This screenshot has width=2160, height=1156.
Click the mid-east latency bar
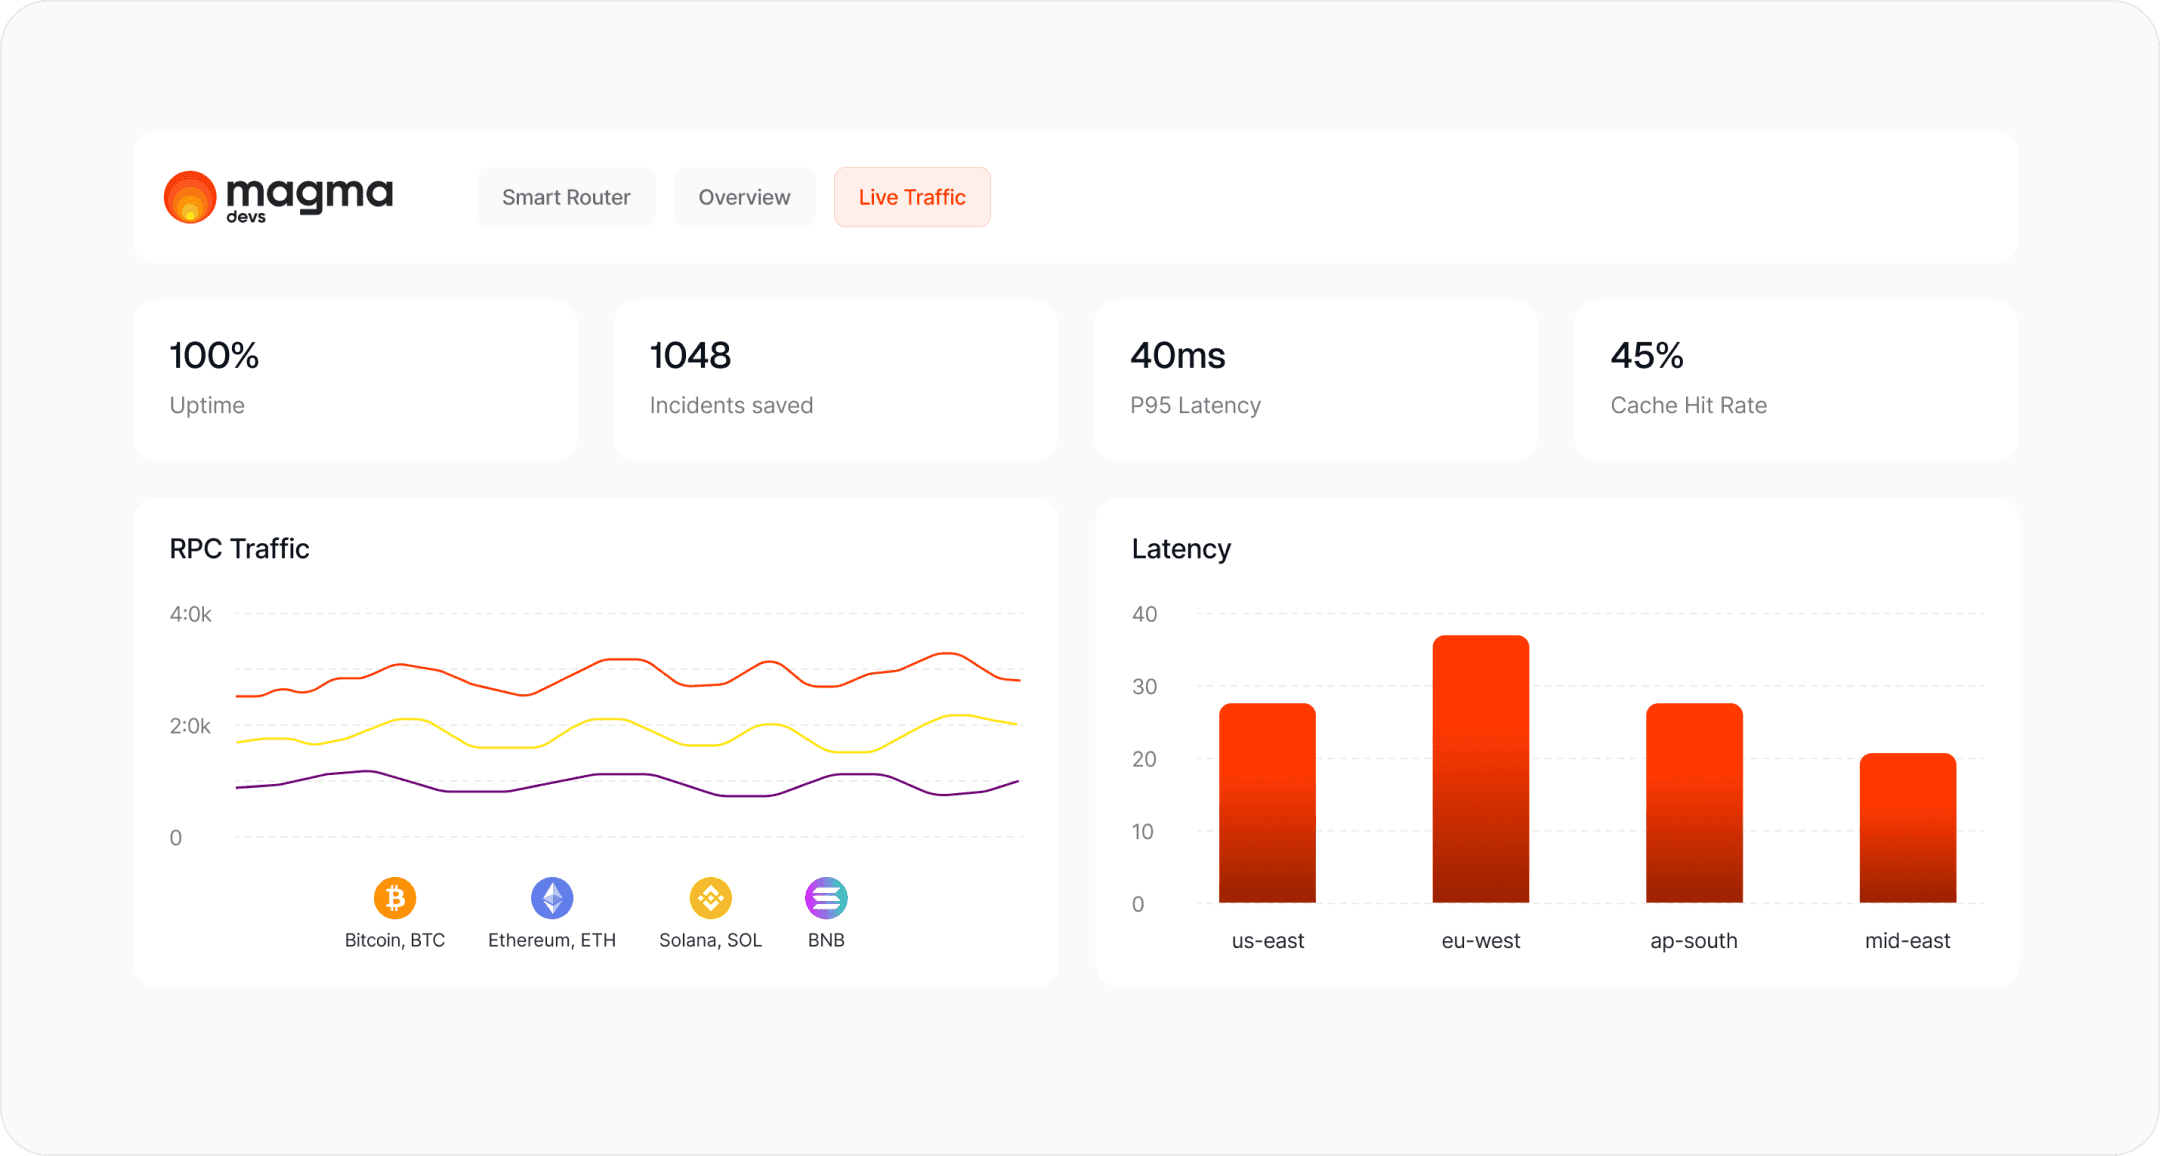(1907, 828)
